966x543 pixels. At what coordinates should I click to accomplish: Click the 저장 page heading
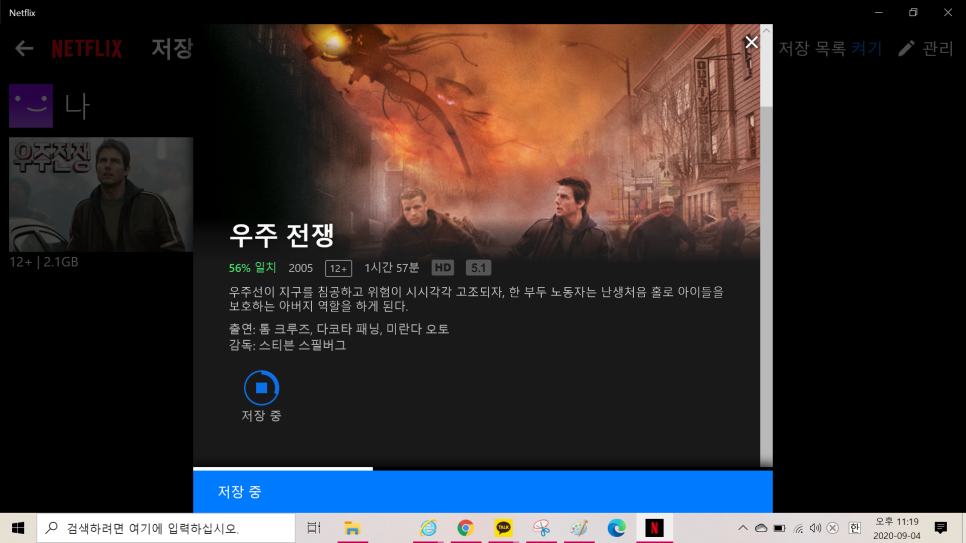pos(172,48)
